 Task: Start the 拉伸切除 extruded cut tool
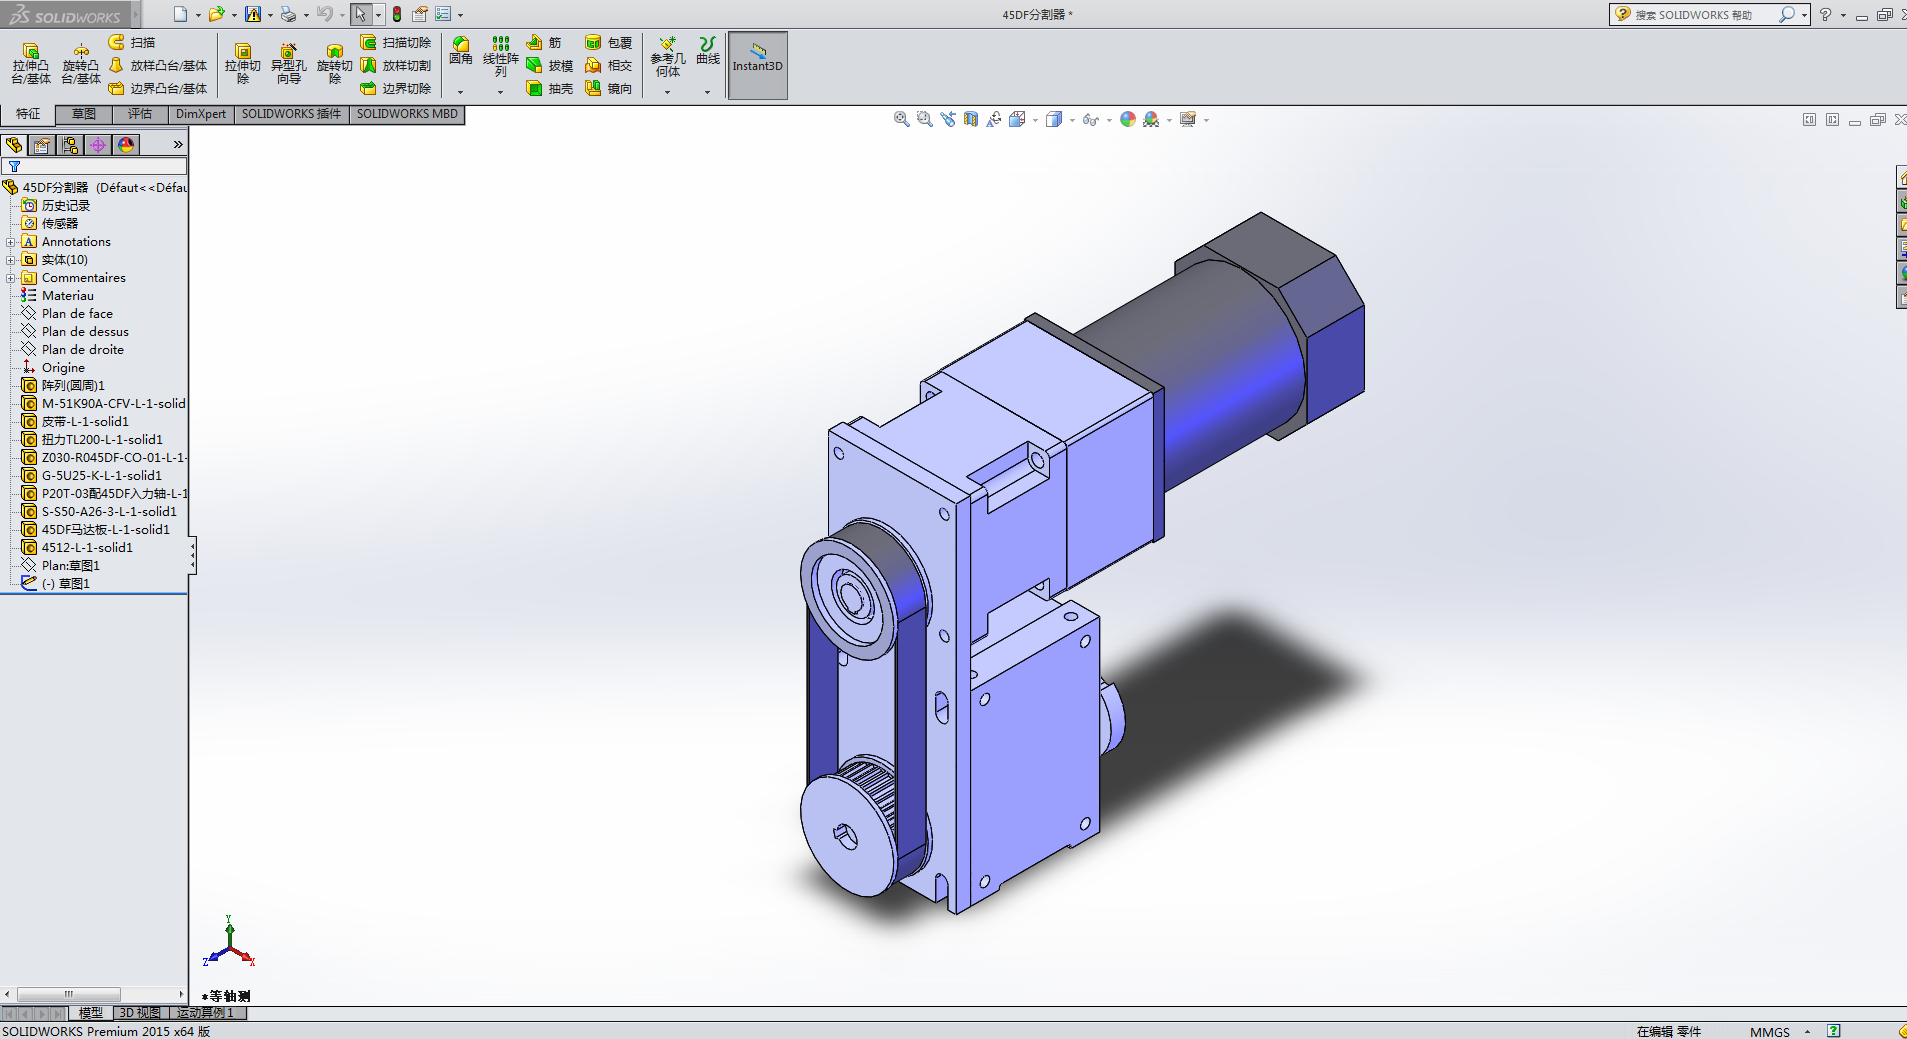(243, 64)
